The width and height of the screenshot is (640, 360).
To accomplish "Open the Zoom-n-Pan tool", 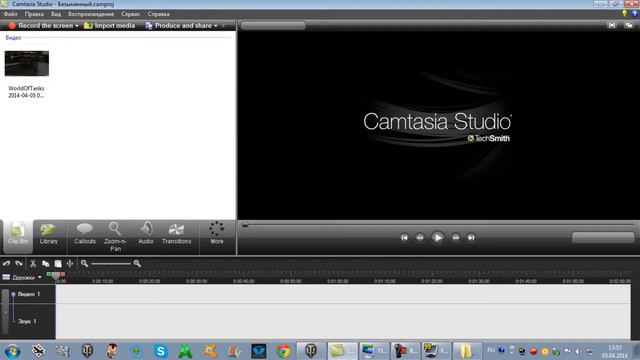I will (115, 236).
